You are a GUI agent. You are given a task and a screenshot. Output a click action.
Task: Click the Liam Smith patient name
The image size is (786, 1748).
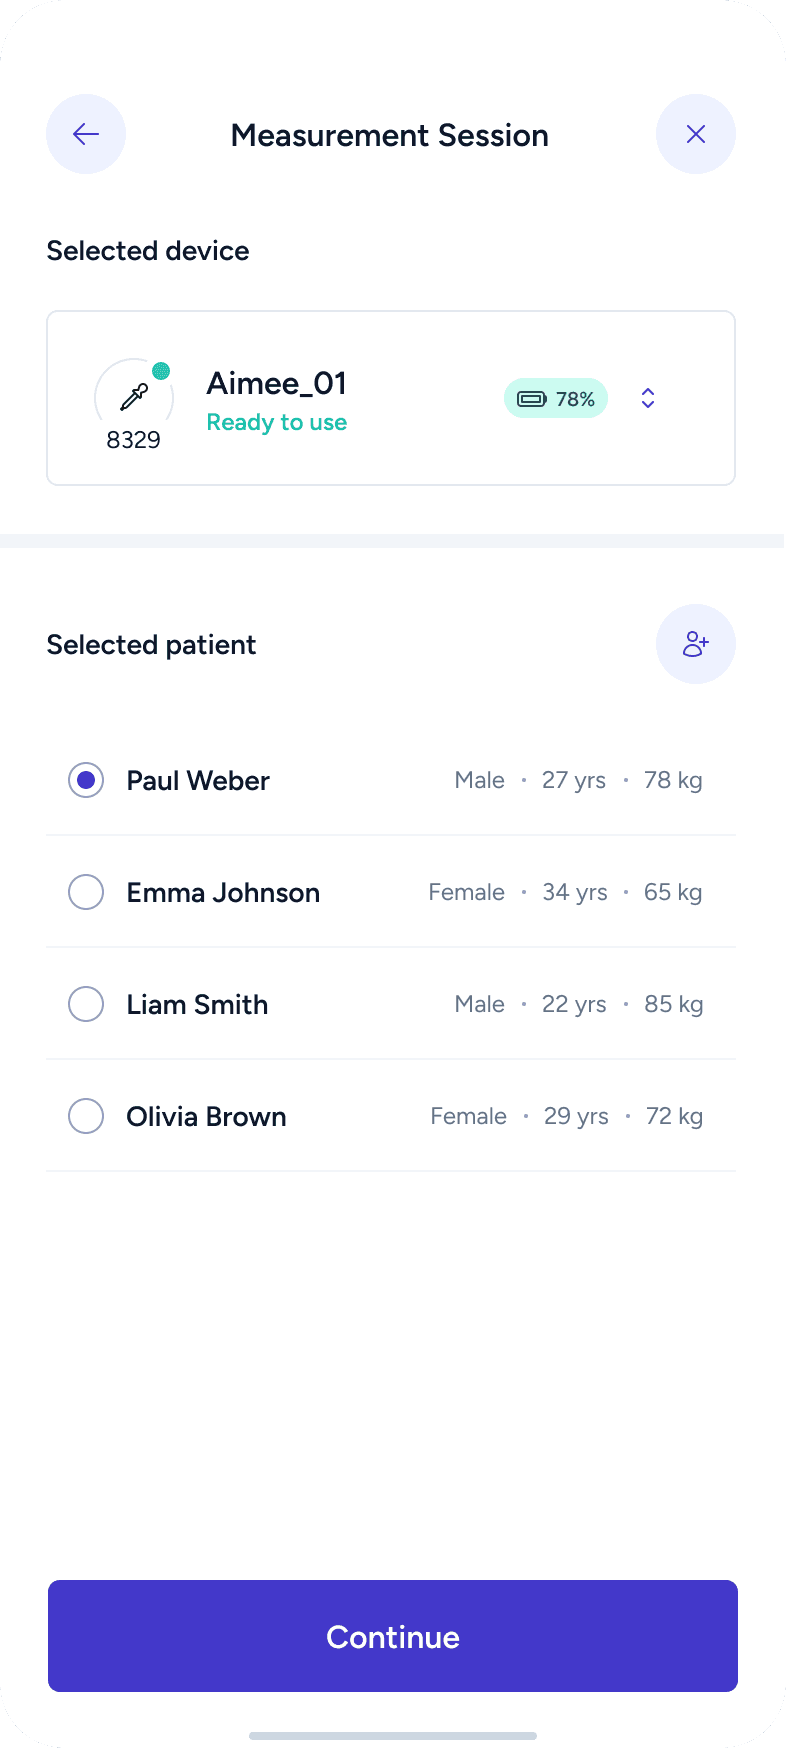(197, 1004)
